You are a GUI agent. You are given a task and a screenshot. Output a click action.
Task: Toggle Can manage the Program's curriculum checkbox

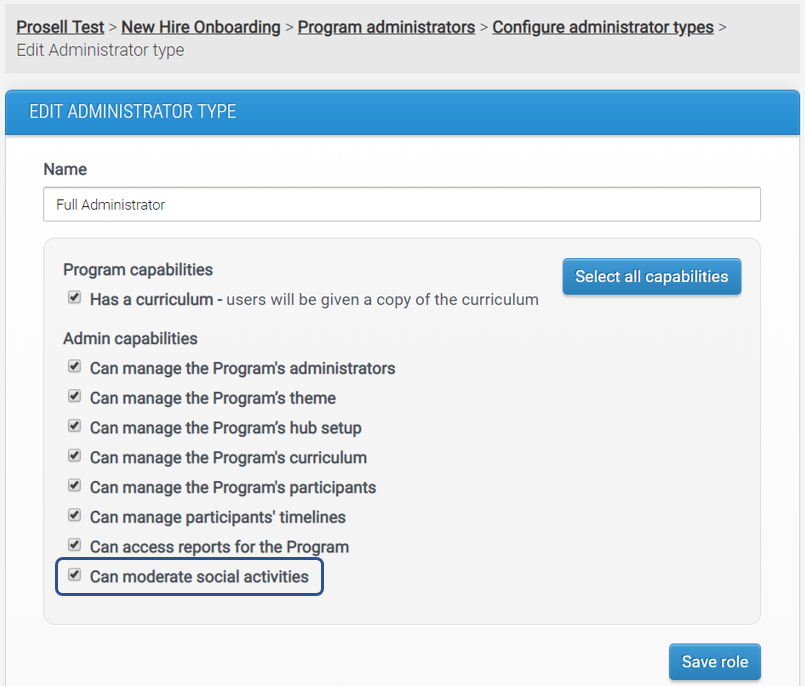(x=74, y=456)
